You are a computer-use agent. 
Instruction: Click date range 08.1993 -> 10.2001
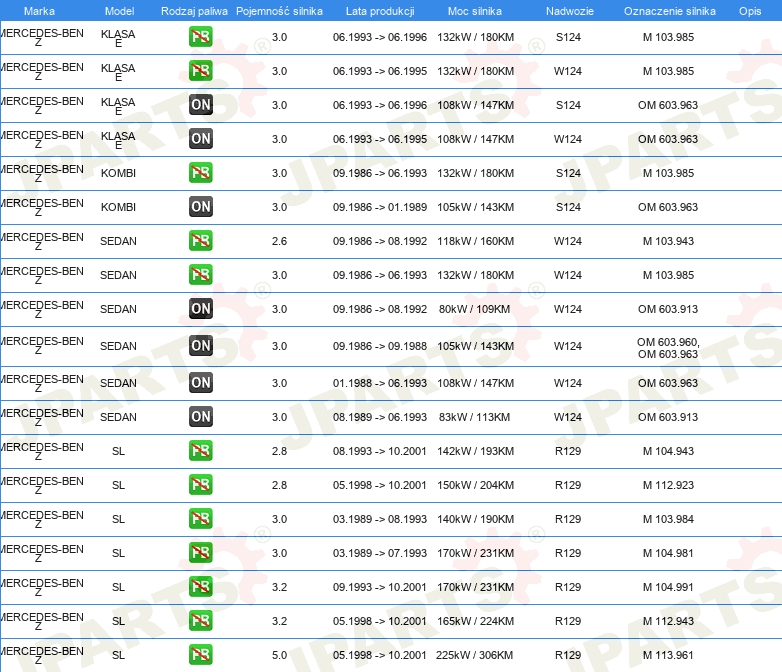pyautogui.click(x=380, y=451)
